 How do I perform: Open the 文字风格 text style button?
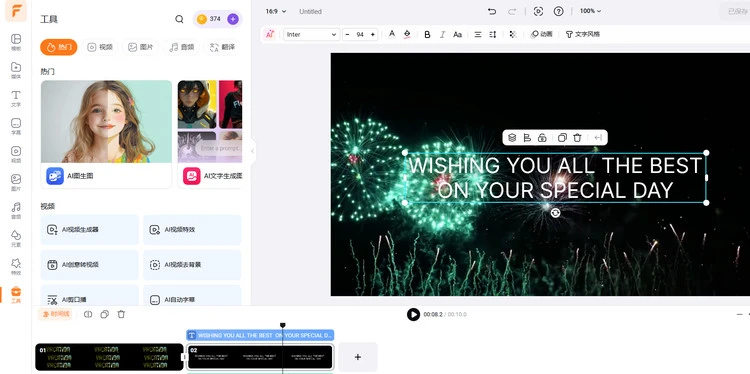click(583, 34)
